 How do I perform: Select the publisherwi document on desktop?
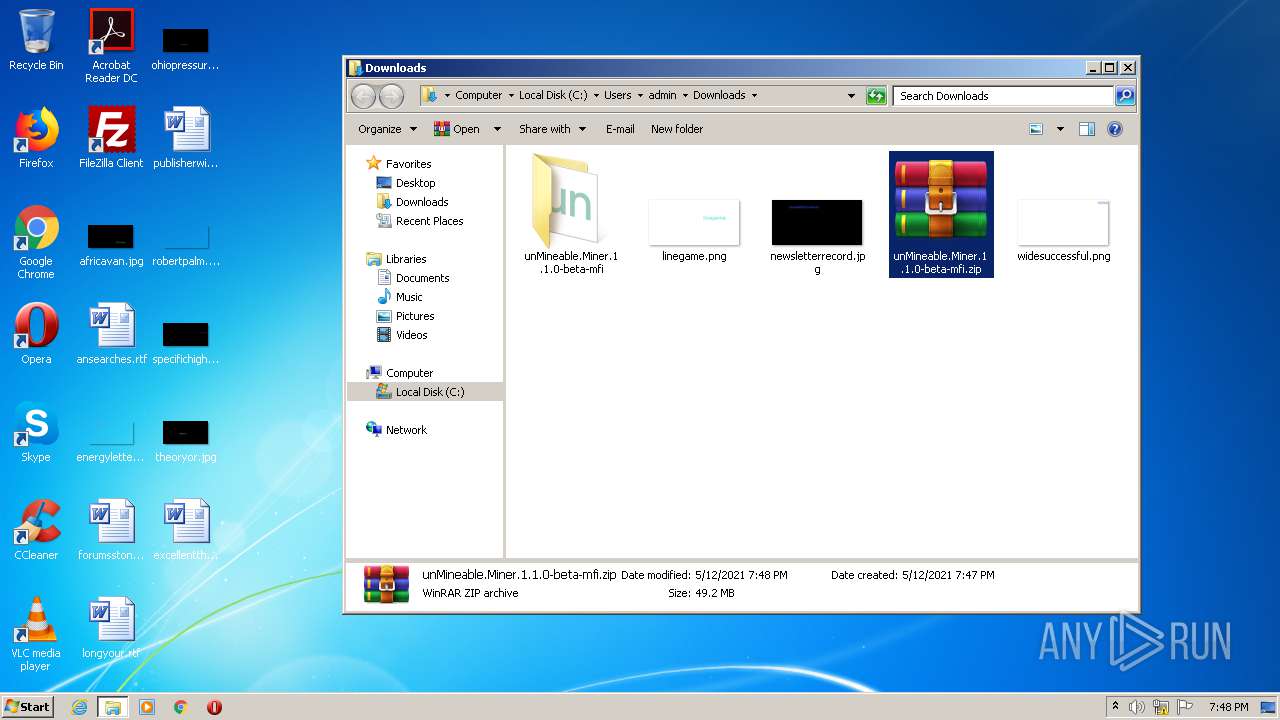tap(186, 138)
